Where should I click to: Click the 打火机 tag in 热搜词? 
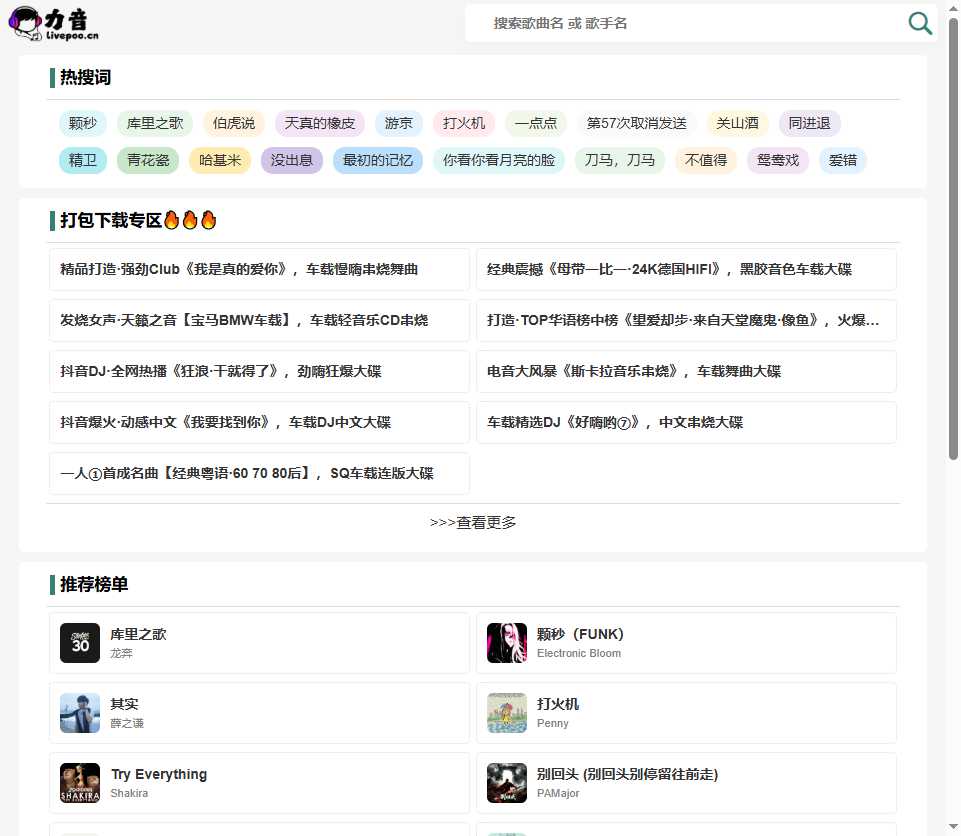pos(464,123)
